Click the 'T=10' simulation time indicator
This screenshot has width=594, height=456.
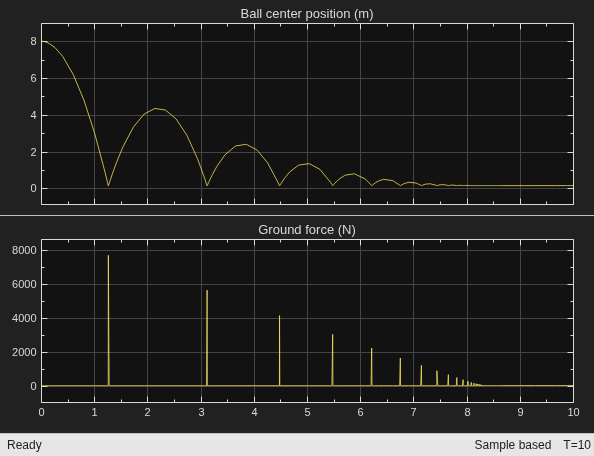(x=577, y=445)
